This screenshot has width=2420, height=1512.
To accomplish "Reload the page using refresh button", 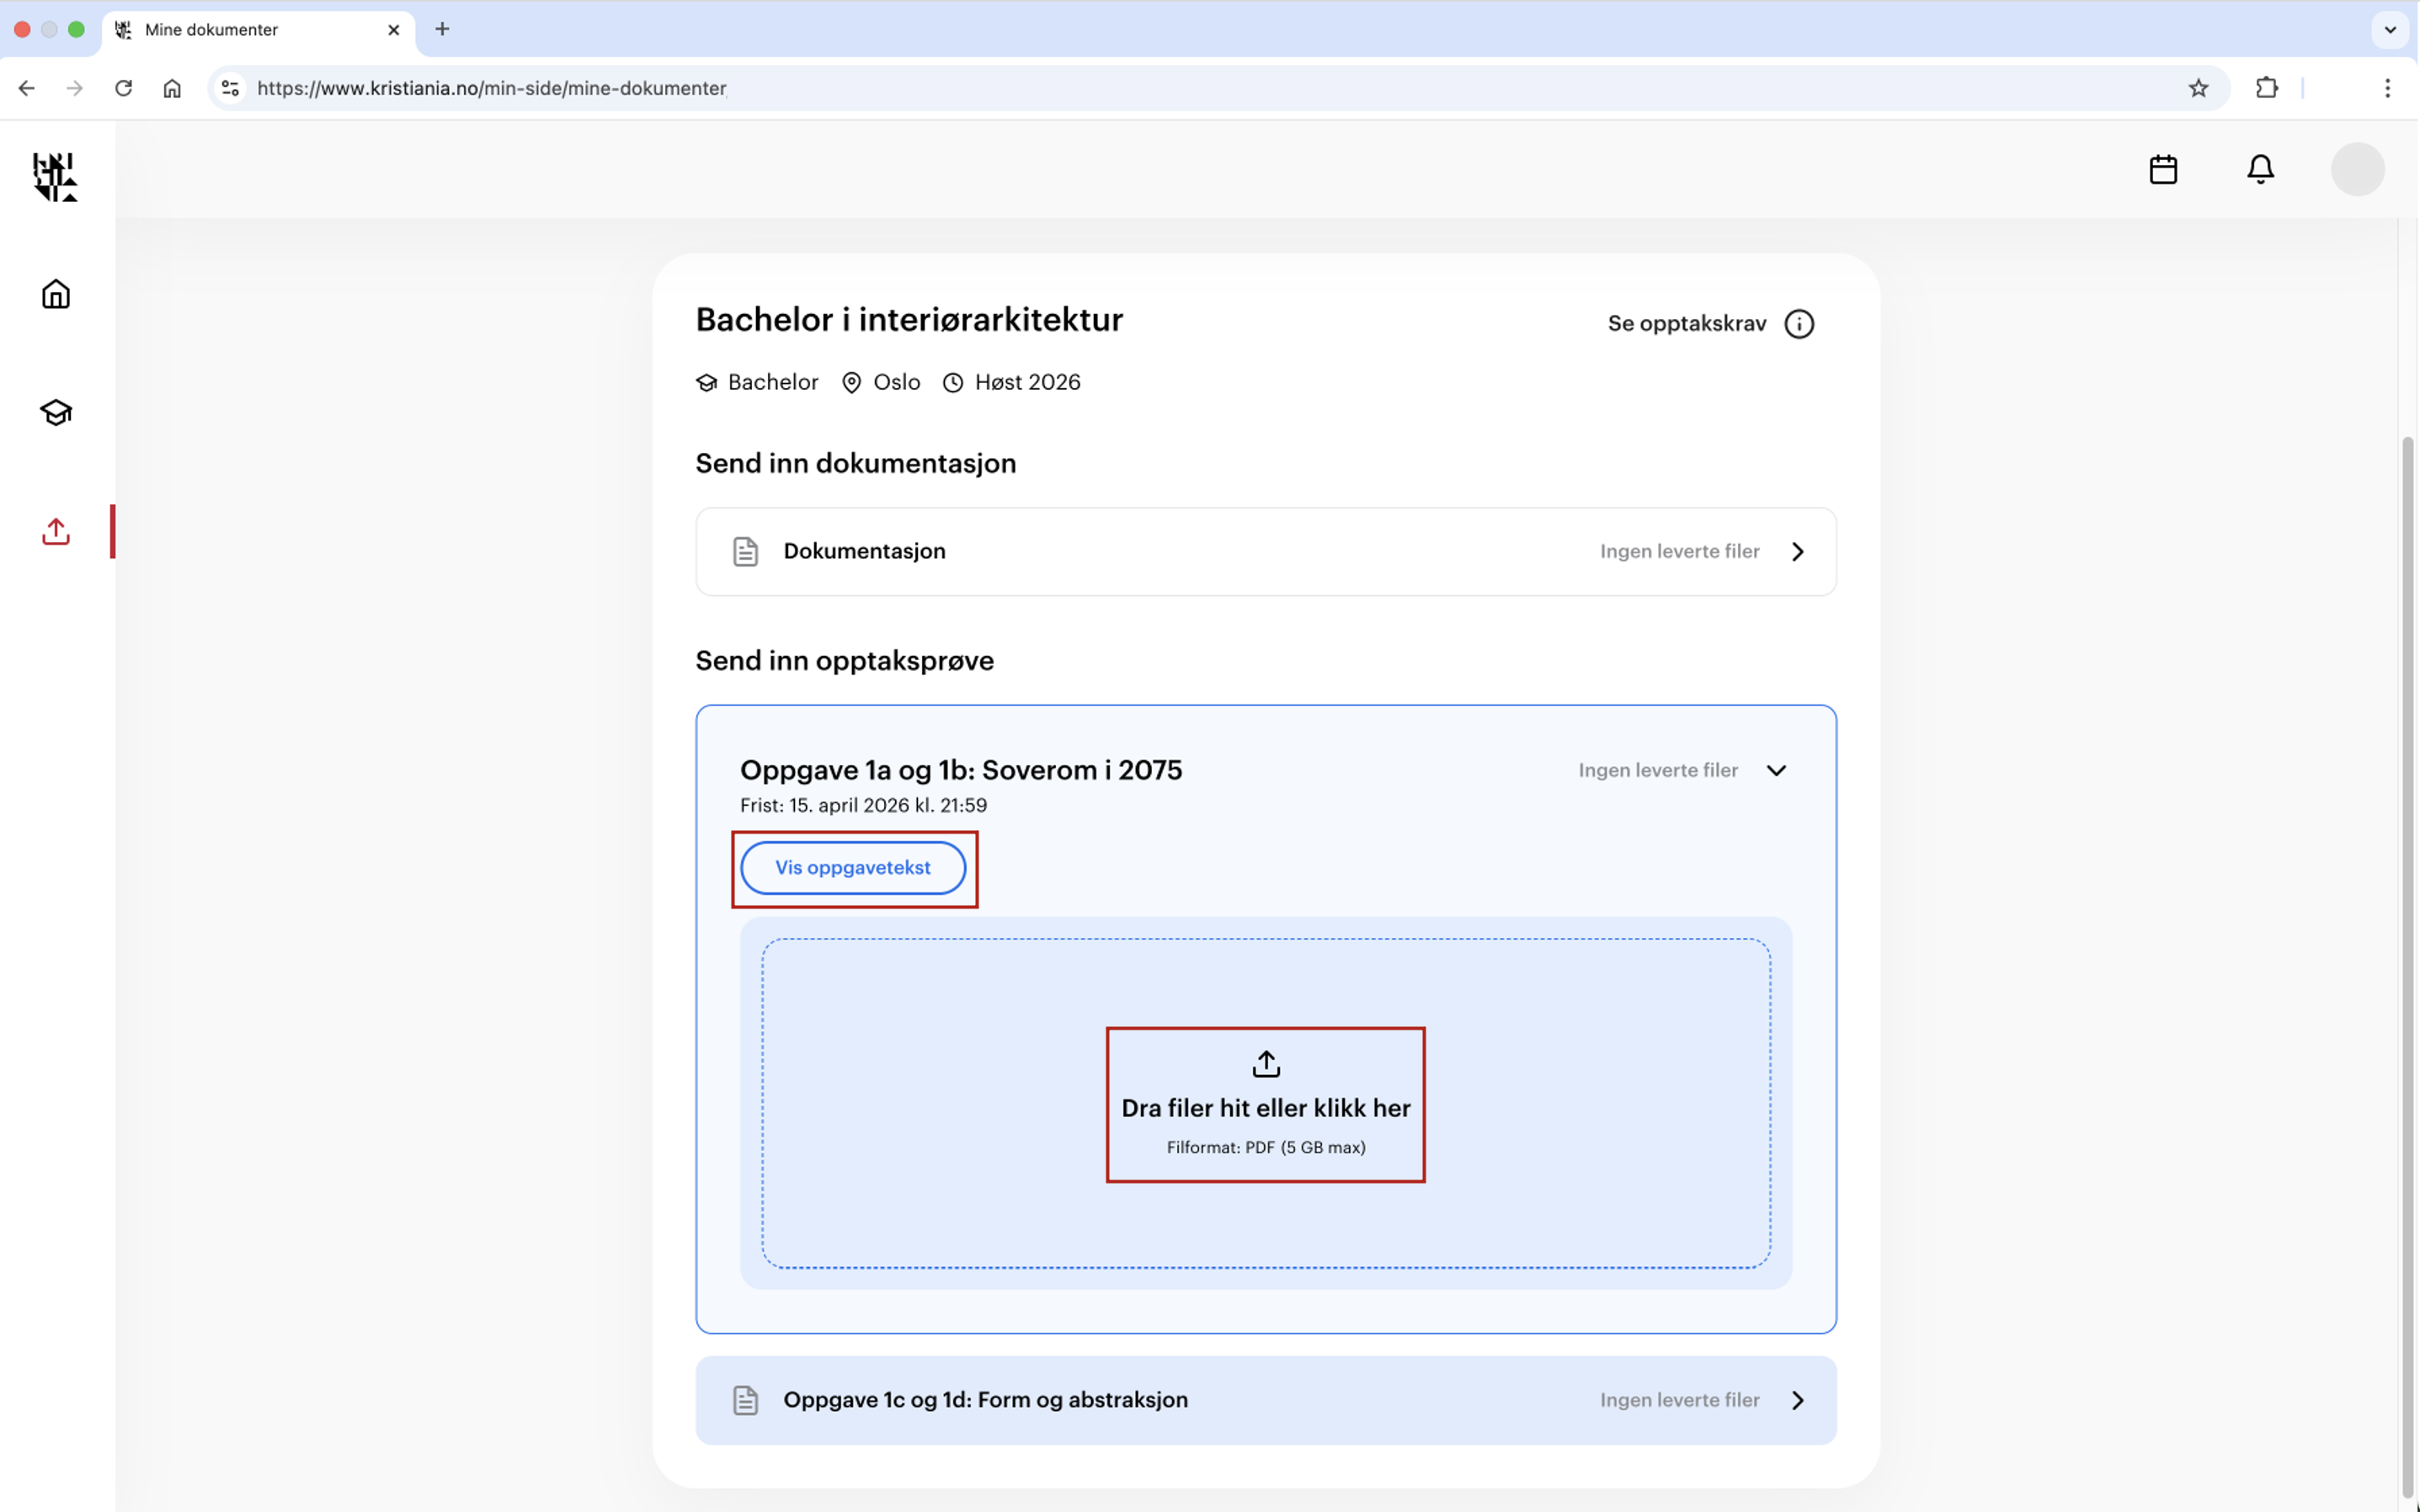I will (x=123, y=88).
